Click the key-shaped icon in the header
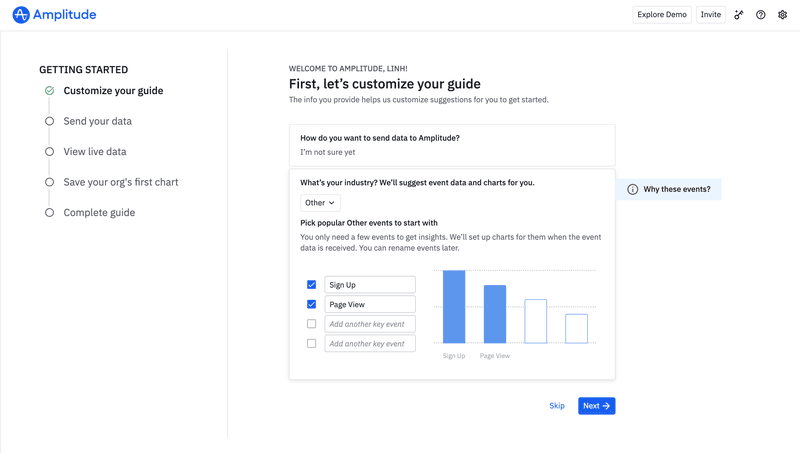The image size is (800, 453). (x=739, y=15)
